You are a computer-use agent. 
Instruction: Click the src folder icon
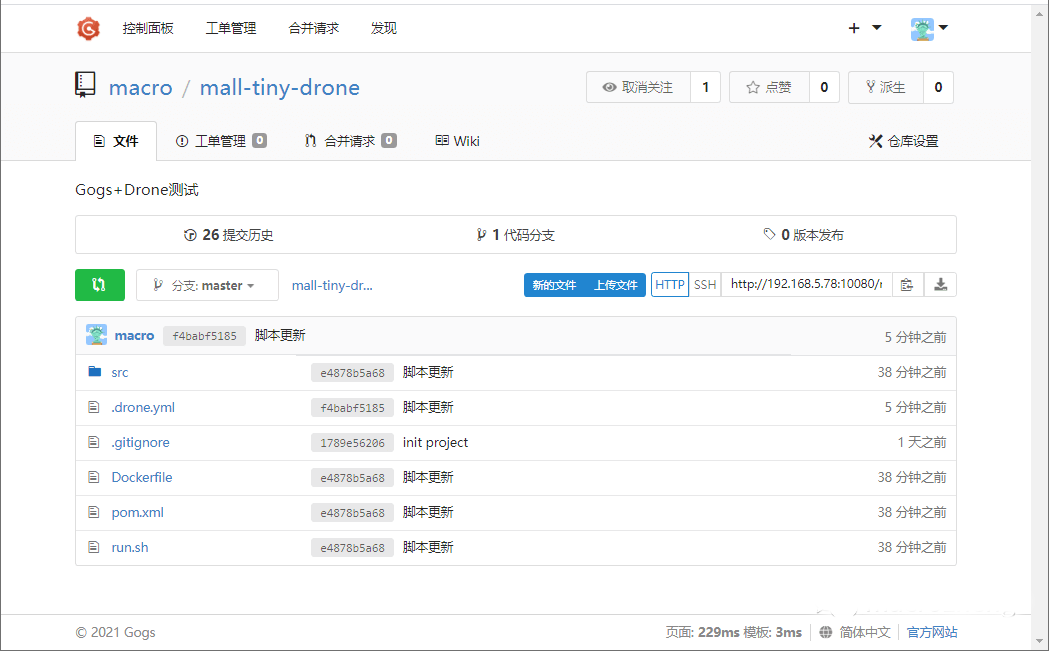point(95,371)
